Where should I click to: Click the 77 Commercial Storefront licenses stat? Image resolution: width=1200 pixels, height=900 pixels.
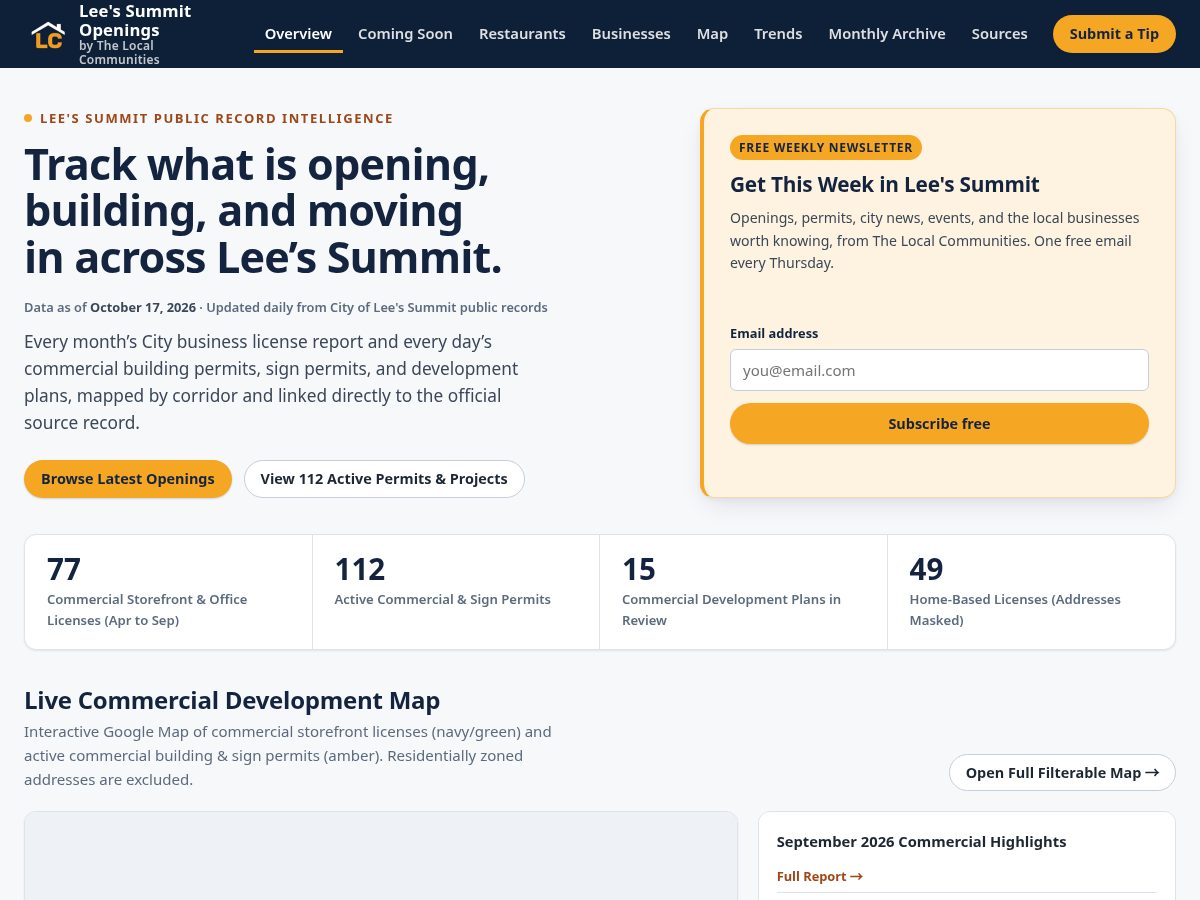(168, 592)
